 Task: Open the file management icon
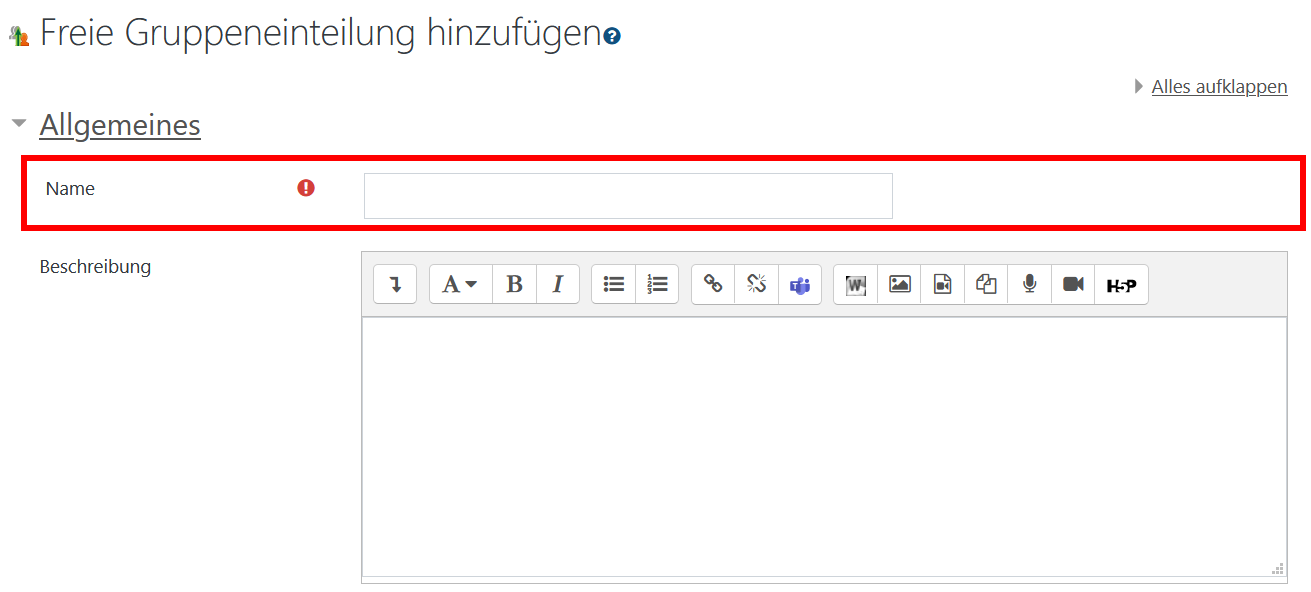(985, 284)
